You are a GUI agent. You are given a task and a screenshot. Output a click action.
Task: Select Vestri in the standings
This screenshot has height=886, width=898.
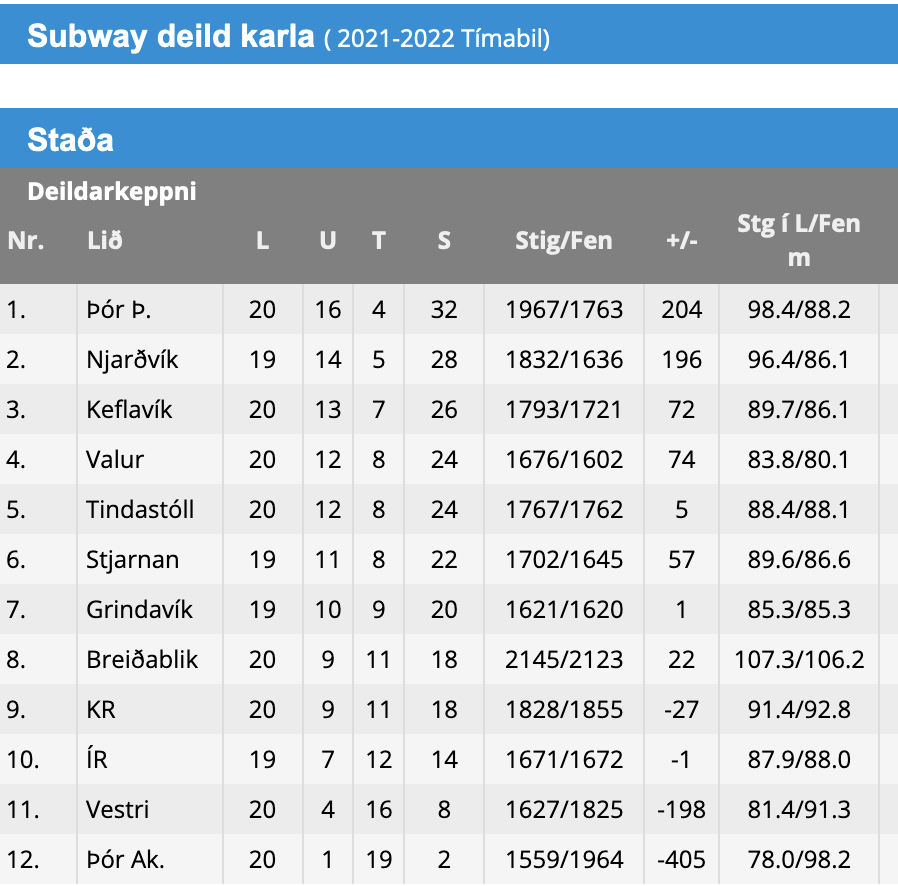(x=117, y=809)
